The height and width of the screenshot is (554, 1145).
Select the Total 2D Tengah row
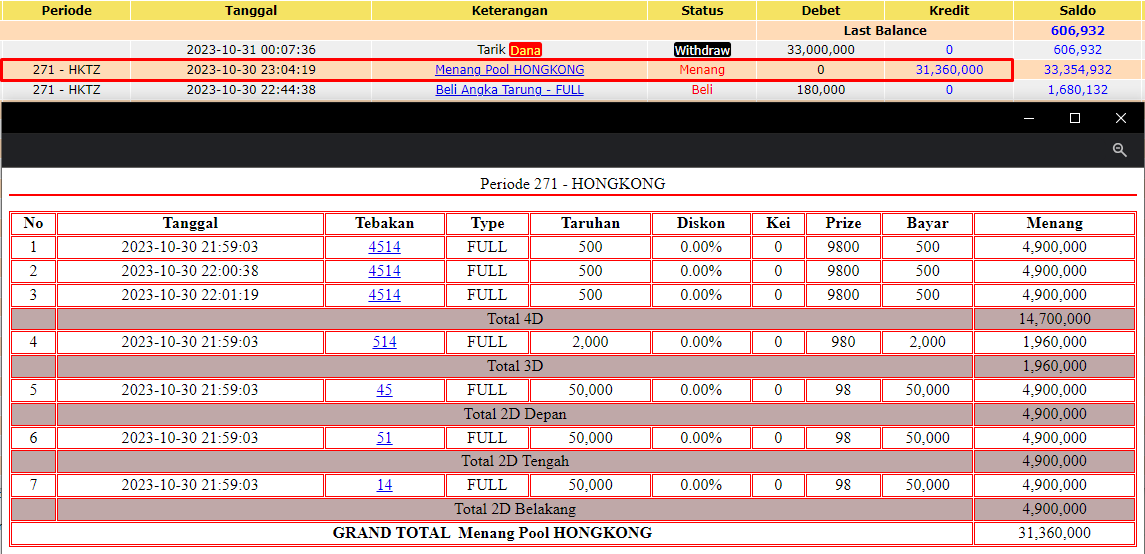[x=572, y=461]
